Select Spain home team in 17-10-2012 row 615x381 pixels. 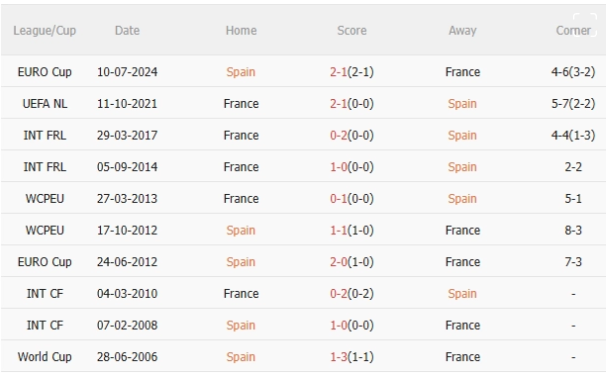pyautogui.click(x=241, y=230)
